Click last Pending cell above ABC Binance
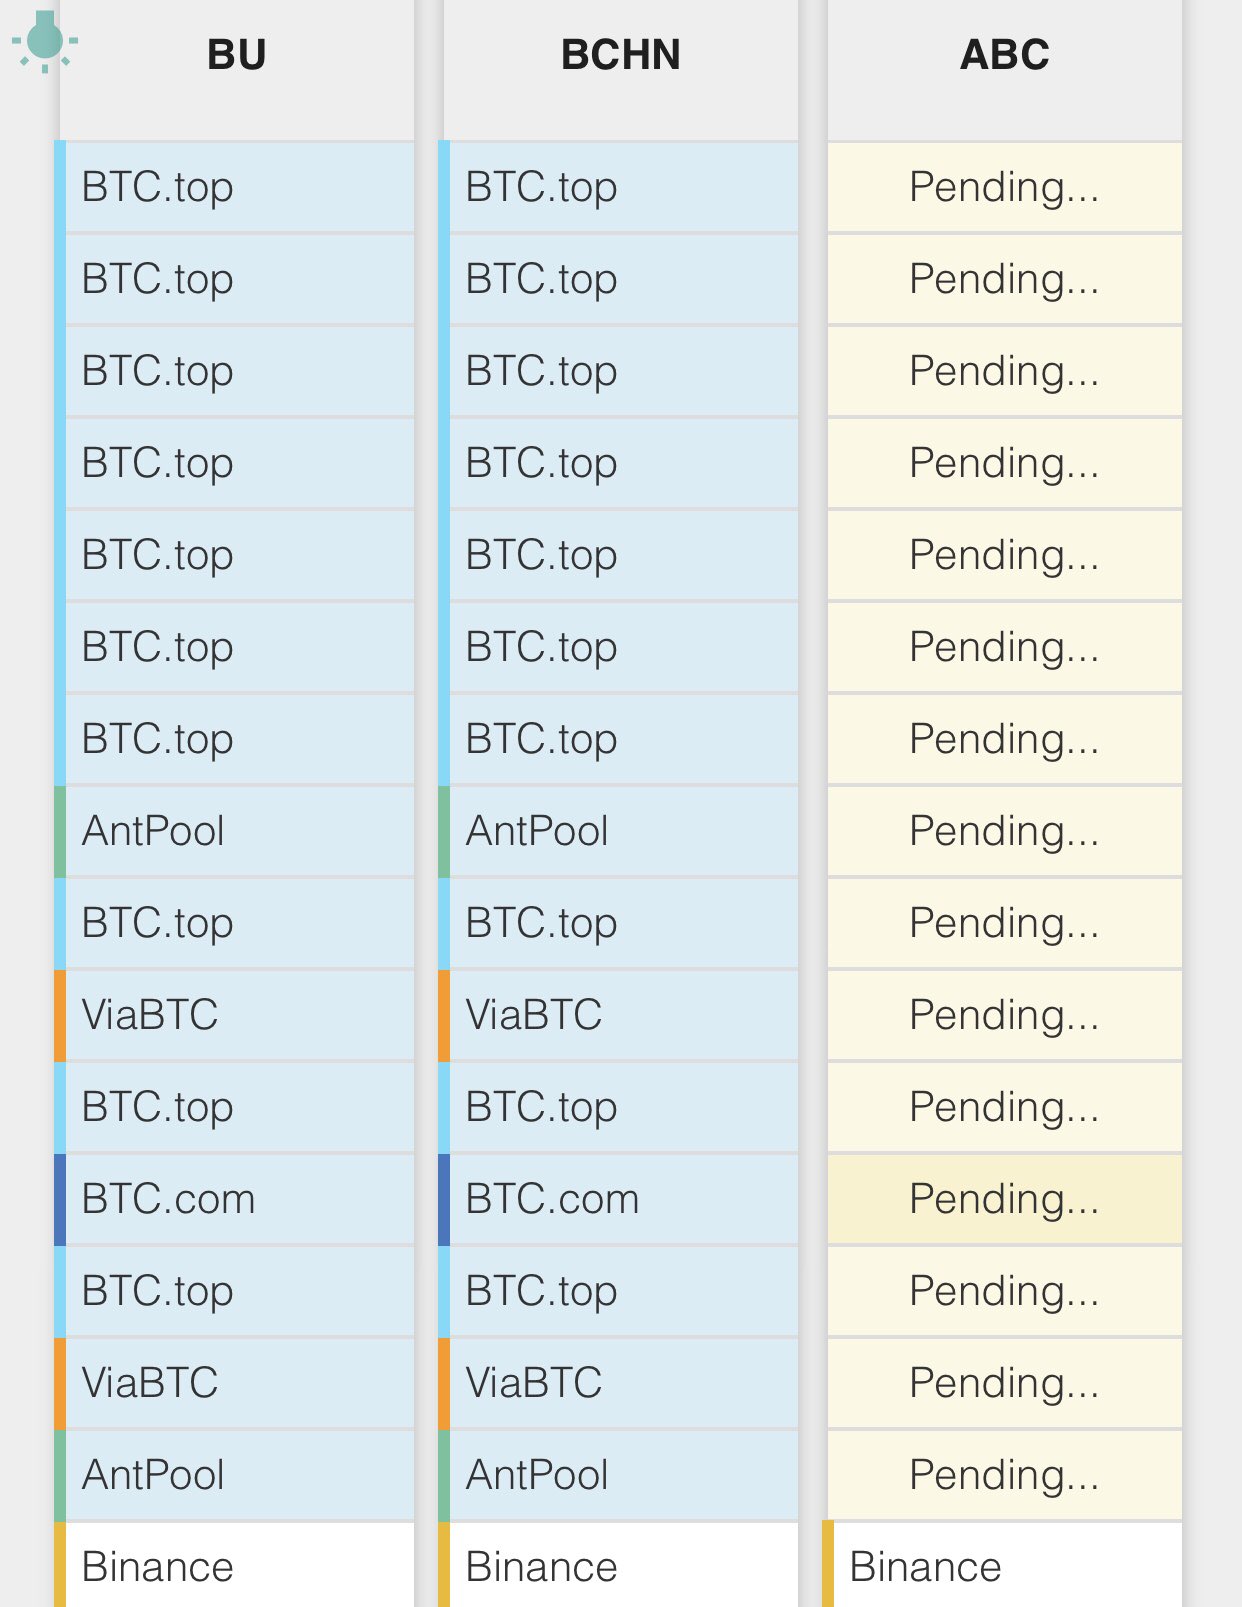This screenshot has width=1242, height=1607. 1005,1475
